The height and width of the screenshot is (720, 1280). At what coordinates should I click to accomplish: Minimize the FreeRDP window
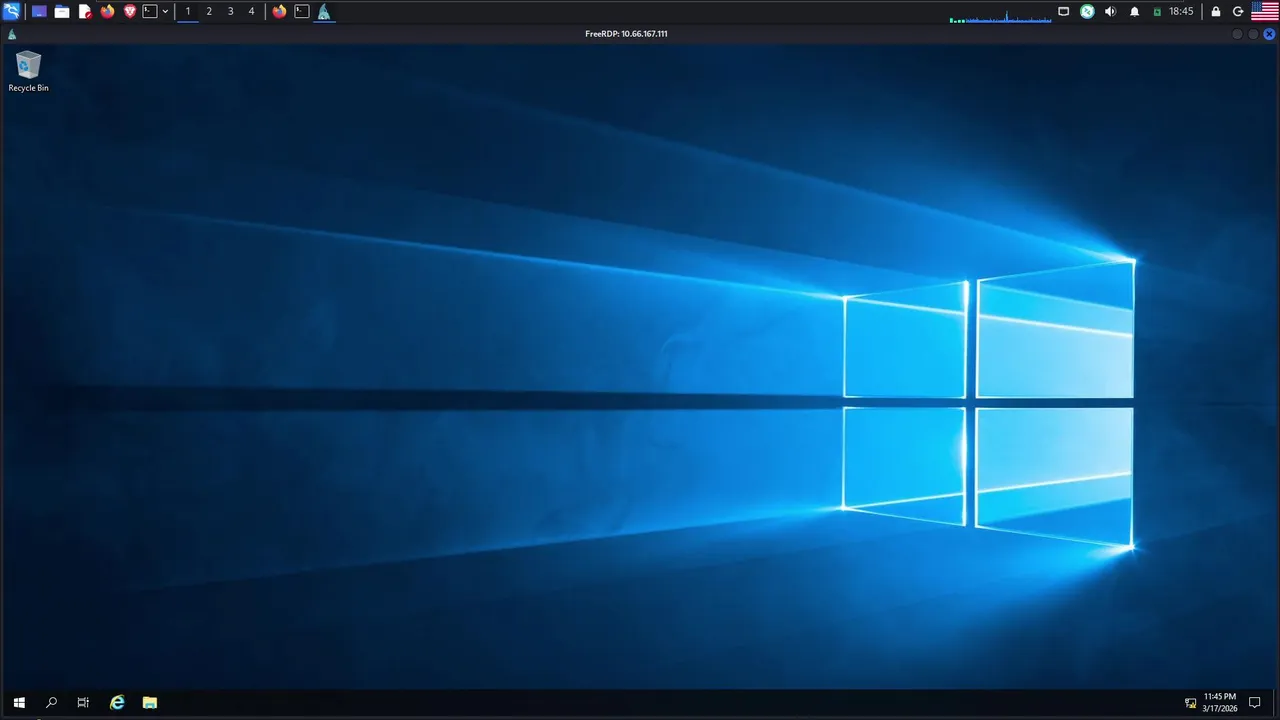(1237, 34)
